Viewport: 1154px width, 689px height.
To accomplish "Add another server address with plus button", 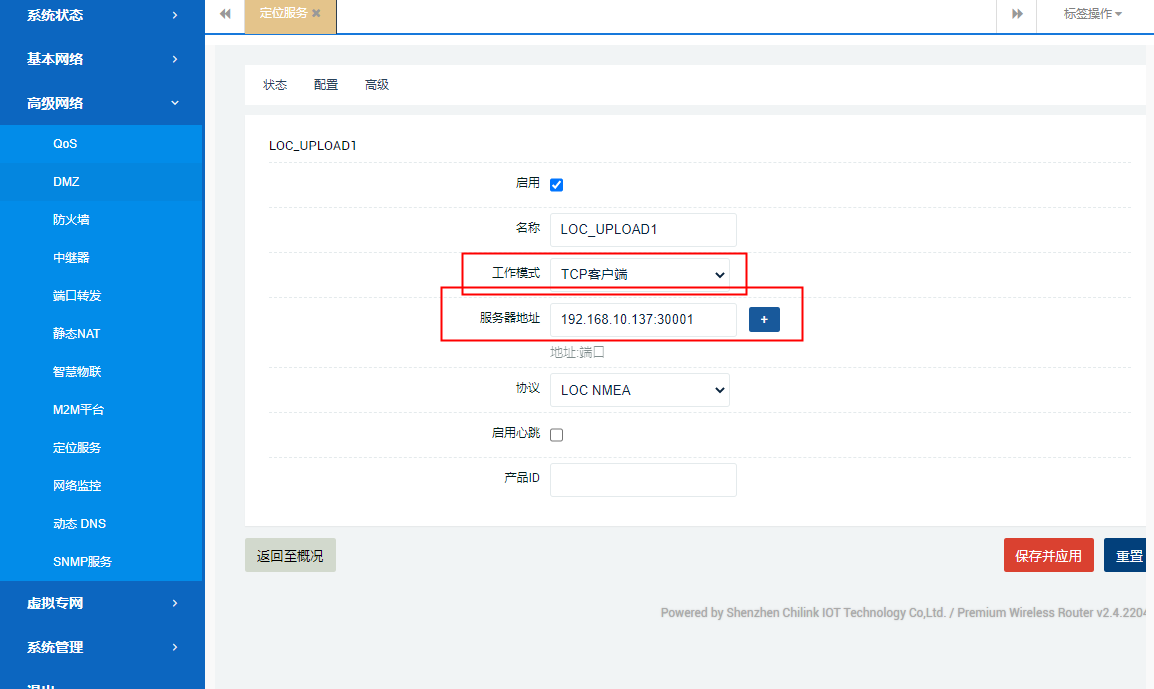I will tap(764, 320).
